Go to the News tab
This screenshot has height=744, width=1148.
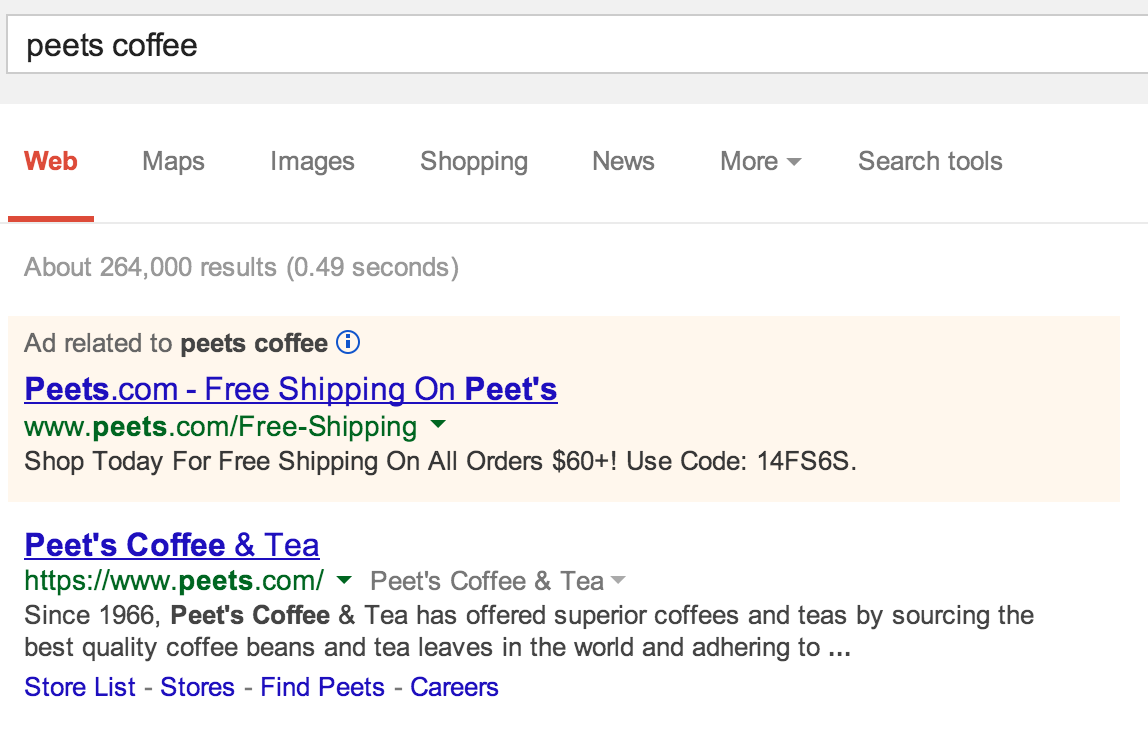(623, 161)
